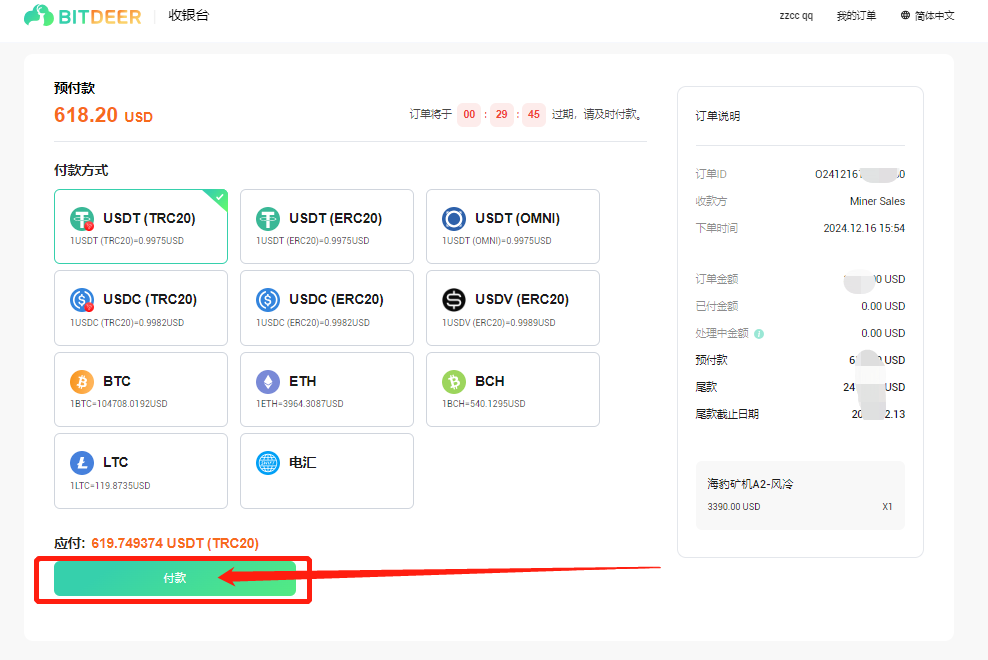Click the 1ETH=3964.3087USD rate text
The width and height of the screenshot is (988, 660).
[299, 404]
